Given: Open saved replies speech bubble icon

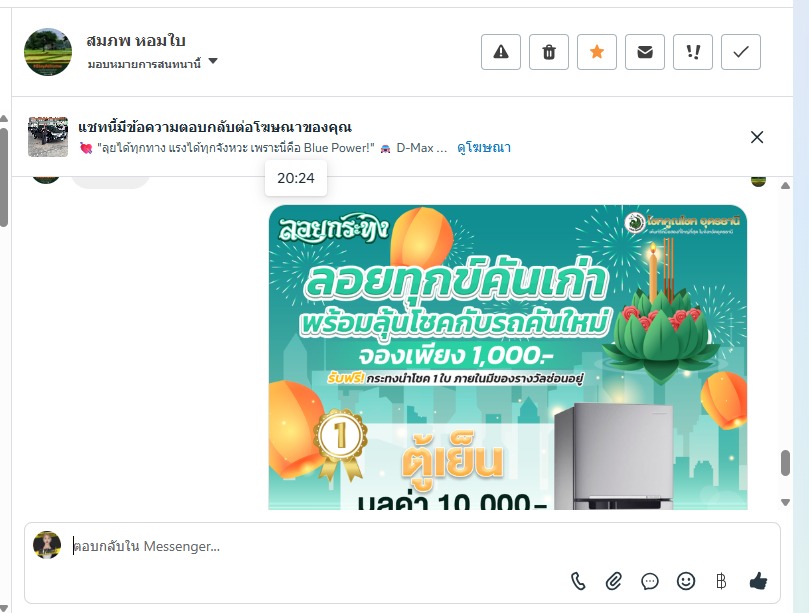Looking at the screenshot, I should (650, 582).
